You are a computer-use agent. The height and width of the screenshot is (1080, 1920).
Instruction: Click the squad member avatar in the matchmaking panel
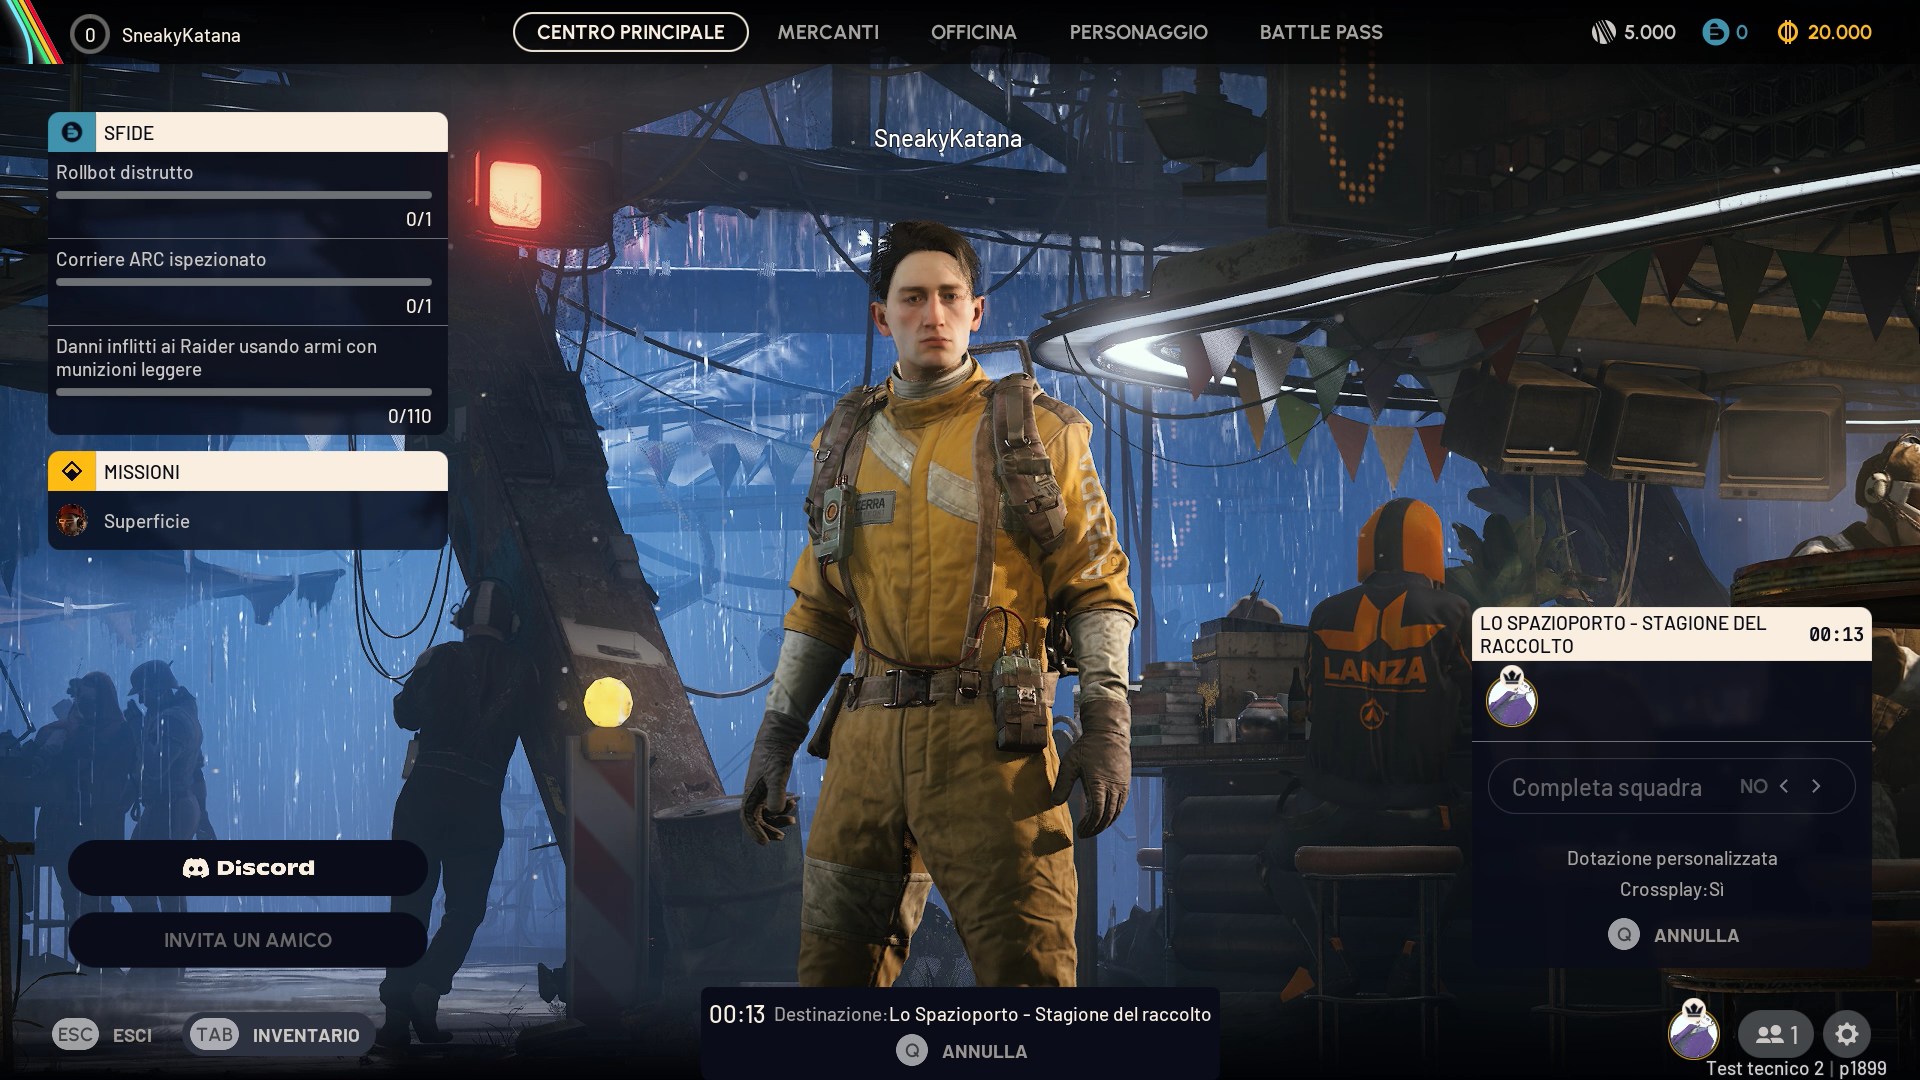[1511, 697]
